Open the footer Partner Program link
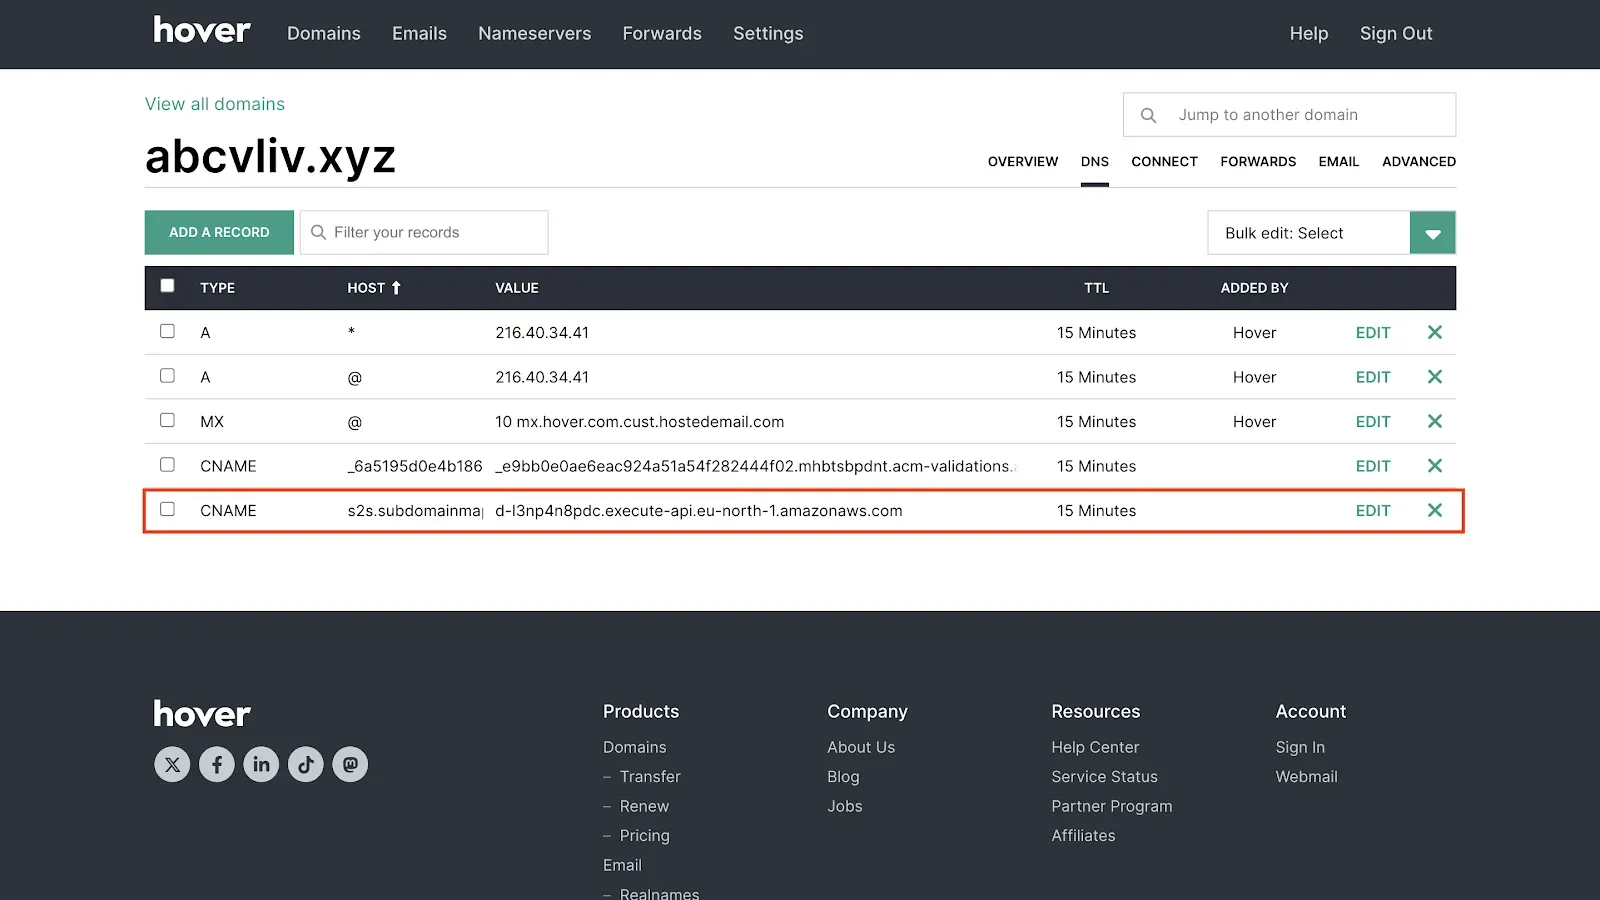The height and width of the screenshot is (900, 1600). (x=1112, y=806)
